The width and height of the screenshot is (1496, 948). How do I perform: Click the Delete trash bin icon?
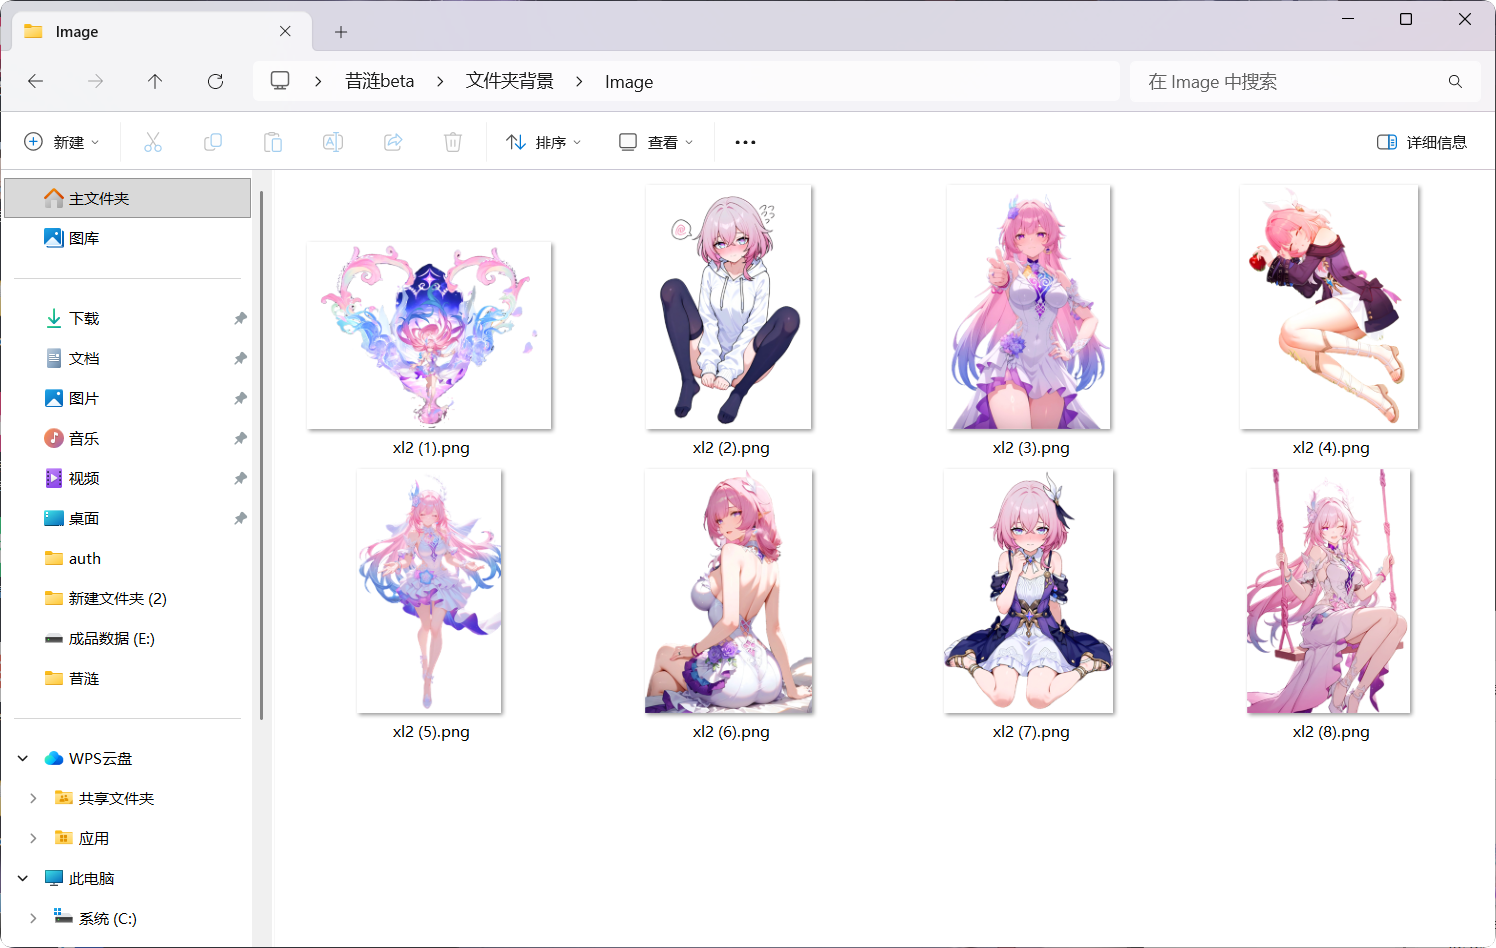coord(453,142)
